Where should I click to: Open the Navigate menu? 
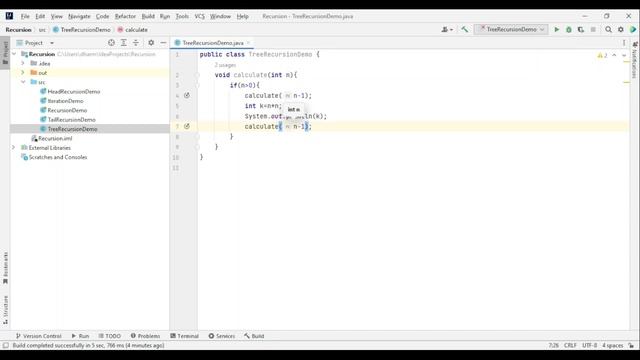[79, 16]
